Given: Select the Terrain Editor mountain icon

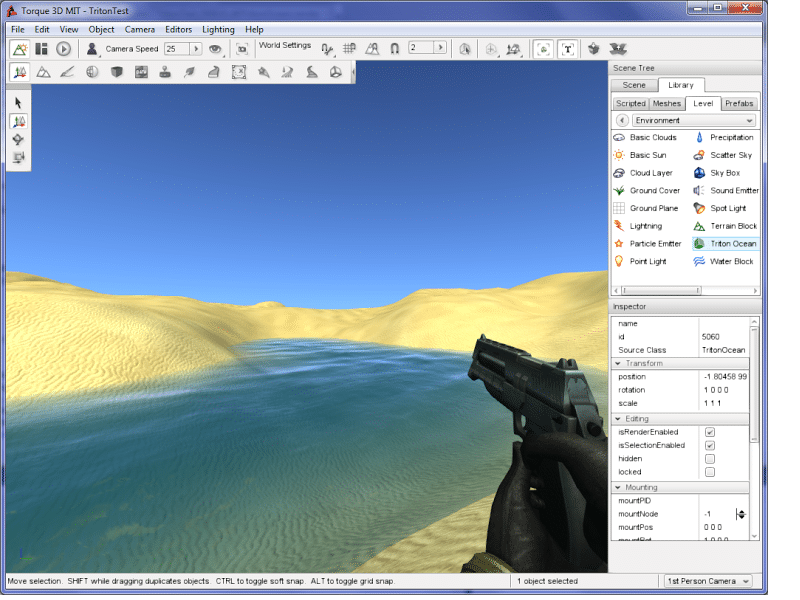Looking at the screenshot, I should [43, 72].
